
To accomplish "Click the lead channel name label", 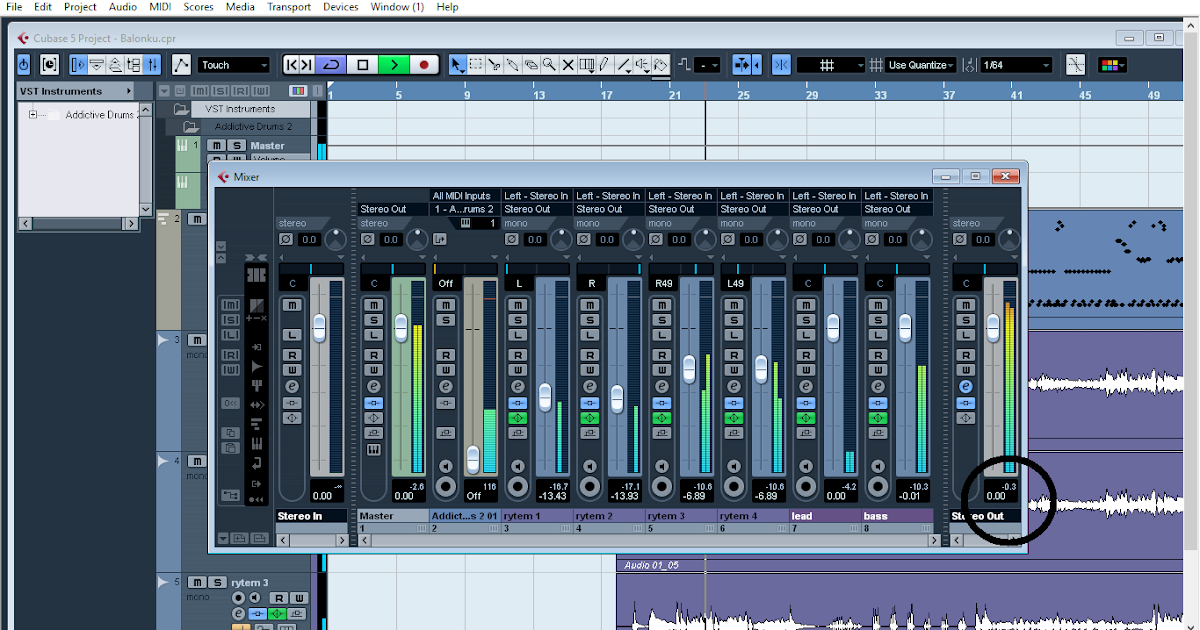I will click(x=825, y=516).
